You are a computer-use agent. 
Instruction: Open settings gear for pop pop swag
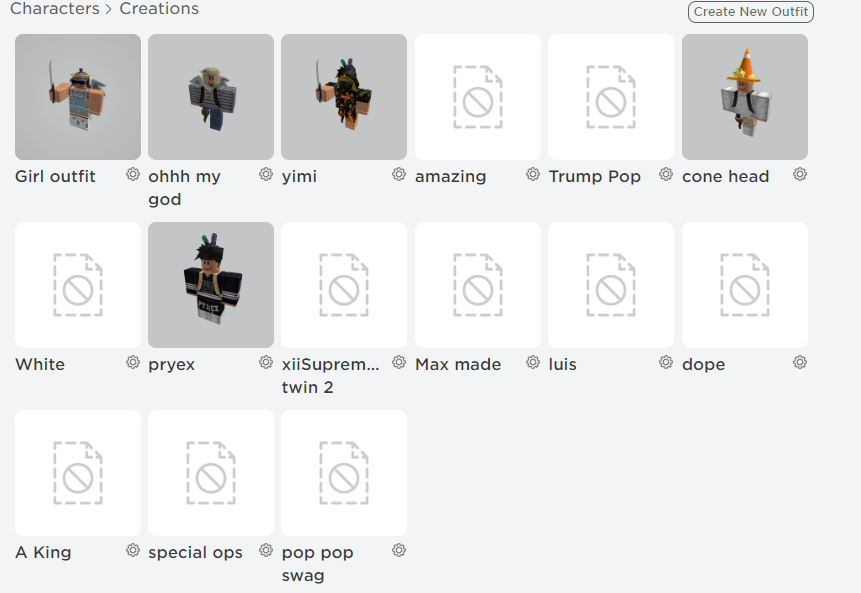coord(399,550)
